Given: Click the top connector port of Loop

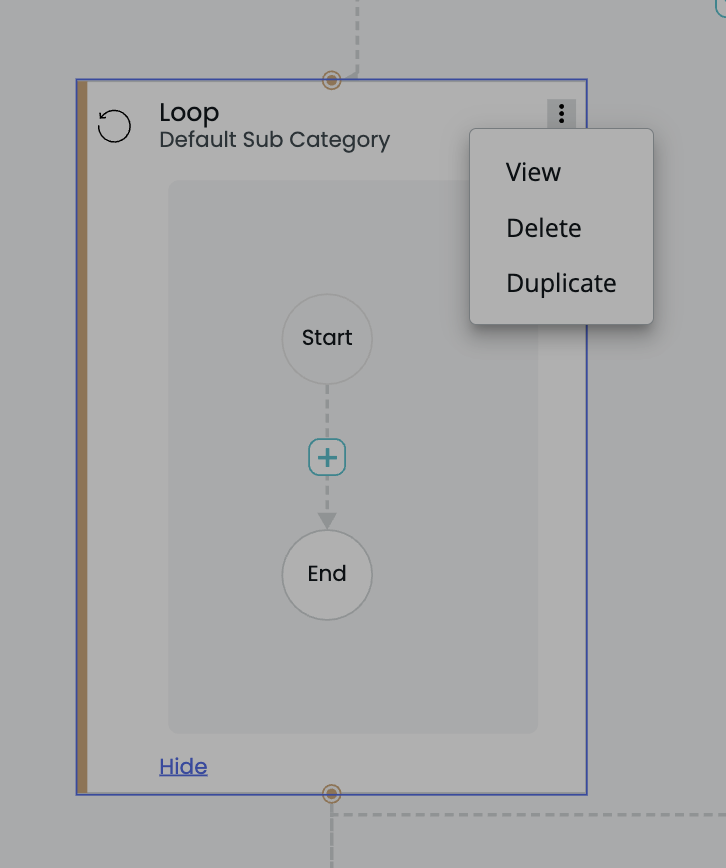Looking at the screenshot, I should [332, 80].
